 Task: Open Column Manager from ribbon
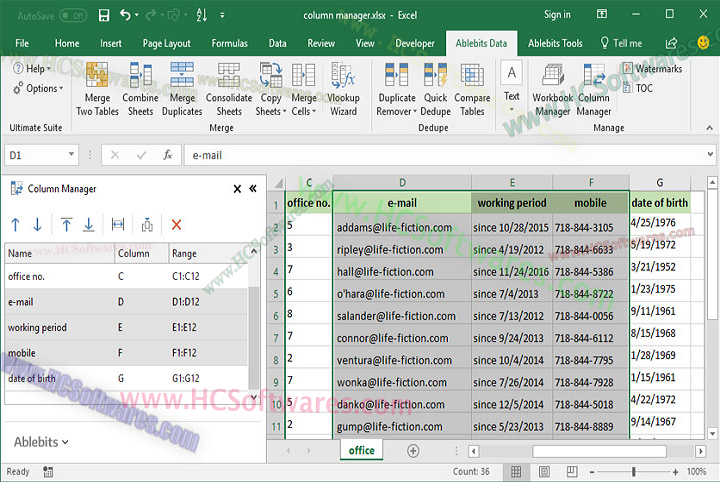(x=594, y=89)
